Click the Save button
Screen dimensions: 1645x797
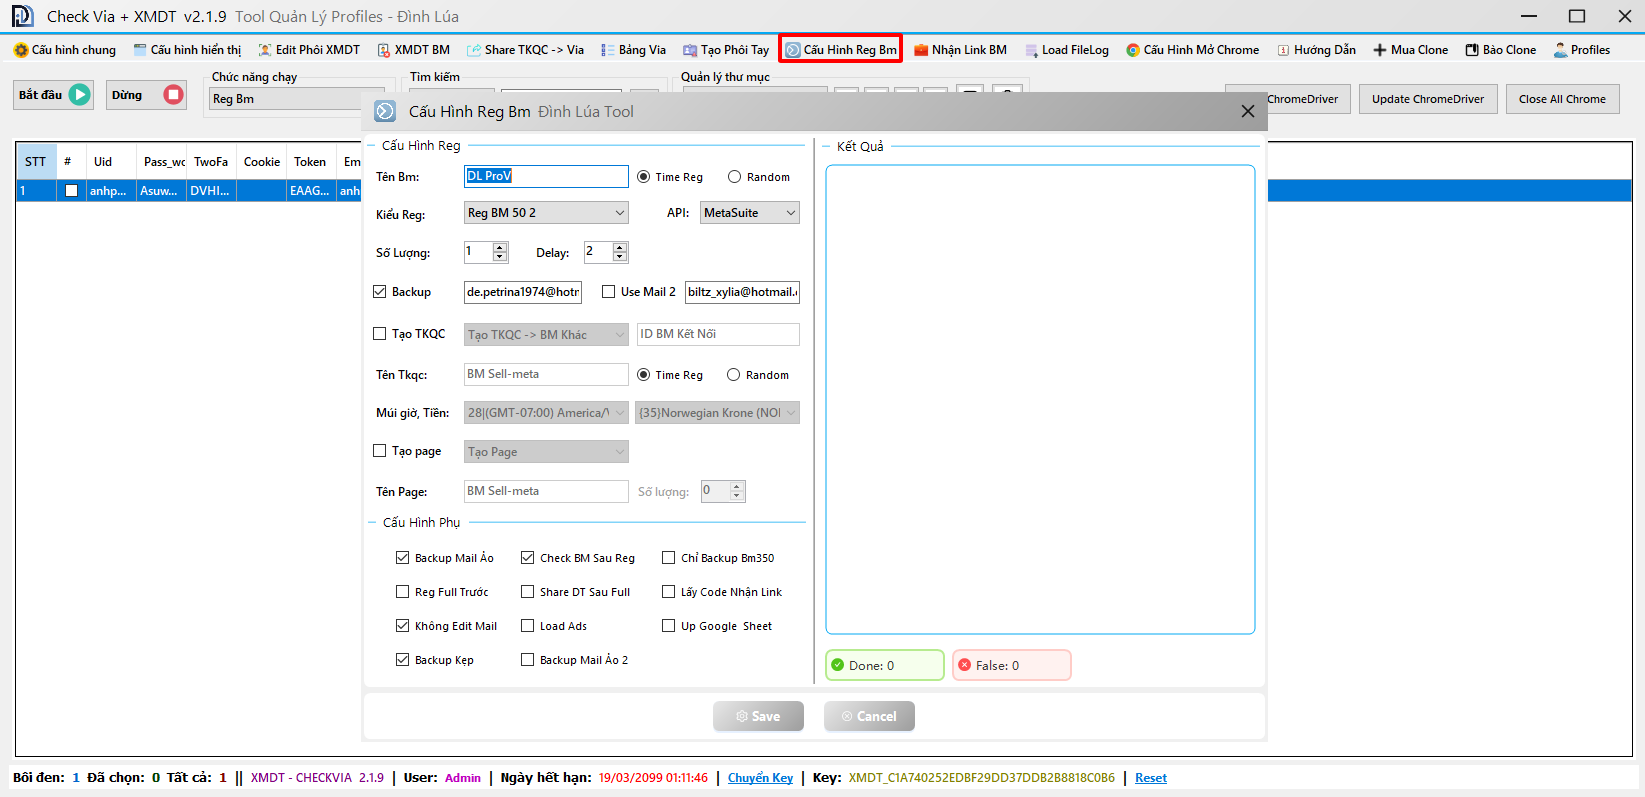tap(758, 716)
